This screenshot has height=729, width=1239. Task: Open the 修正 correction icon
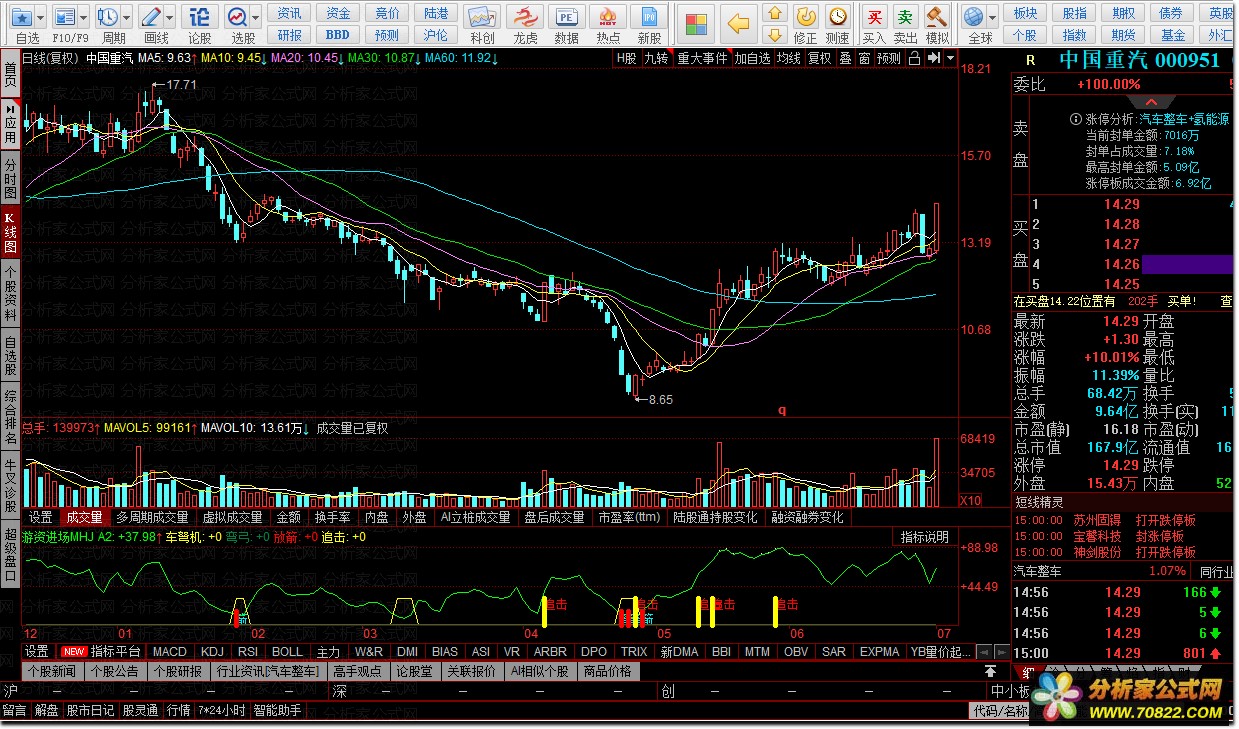click(806, 16)
